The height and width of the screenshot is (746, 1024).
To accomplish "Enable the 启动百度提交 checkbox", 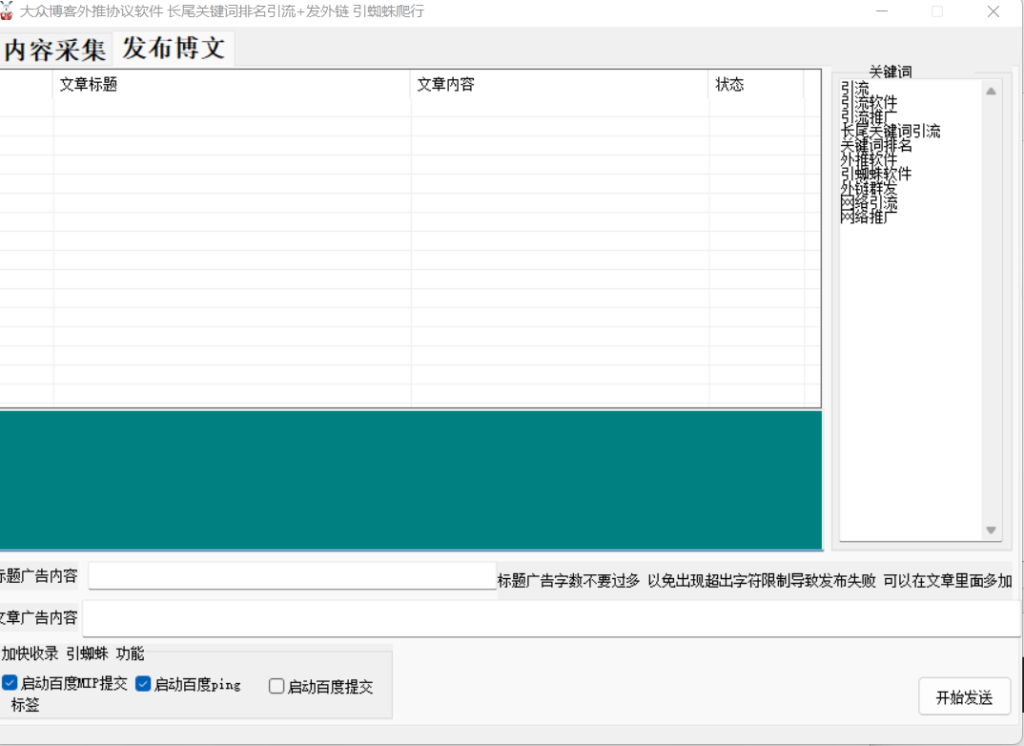I will point(277,686).
